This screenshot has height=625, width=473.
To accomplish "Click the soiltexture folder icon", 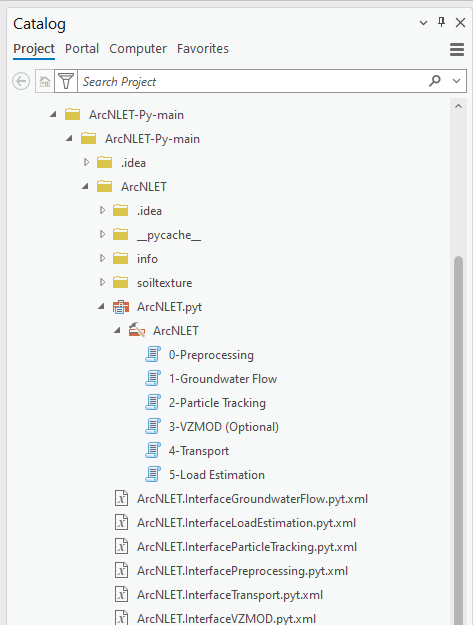I will click(x=120, y=282).
